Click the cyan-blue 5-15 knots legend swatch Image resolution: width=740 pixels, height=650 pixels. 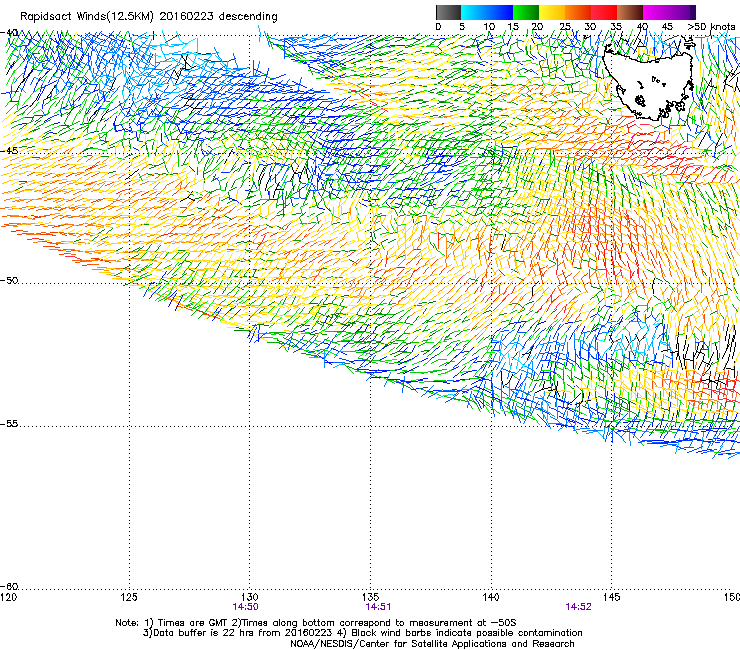point(487,12)
